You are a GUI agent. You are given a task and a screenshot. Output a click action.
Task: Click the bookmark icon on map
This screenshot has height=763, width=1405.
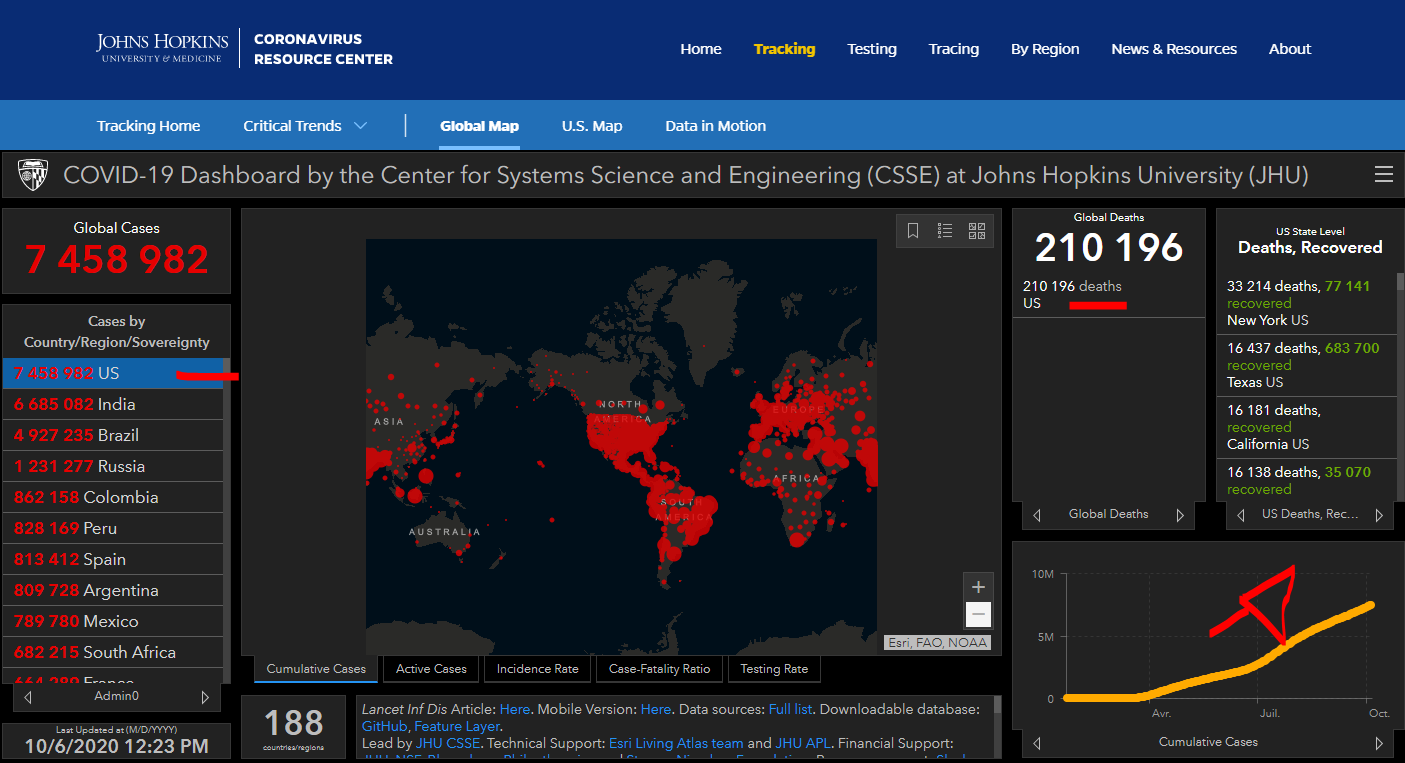pos(913,231)
